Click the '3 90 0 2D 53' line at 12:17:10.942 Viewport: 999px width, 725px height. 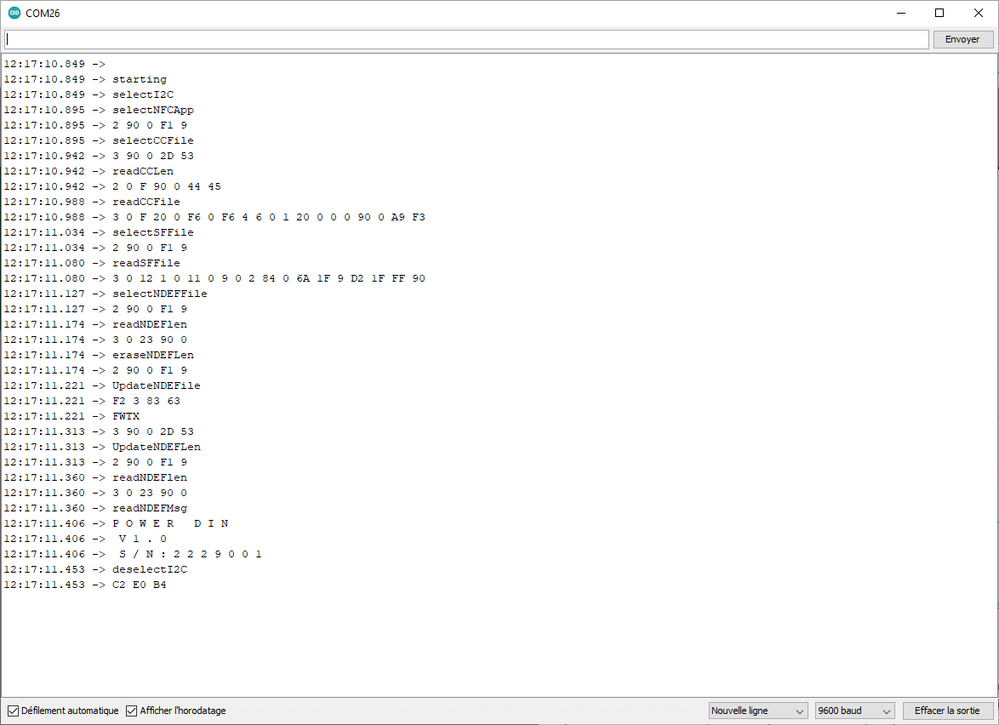pyautogui.click(x=99, y=156)
